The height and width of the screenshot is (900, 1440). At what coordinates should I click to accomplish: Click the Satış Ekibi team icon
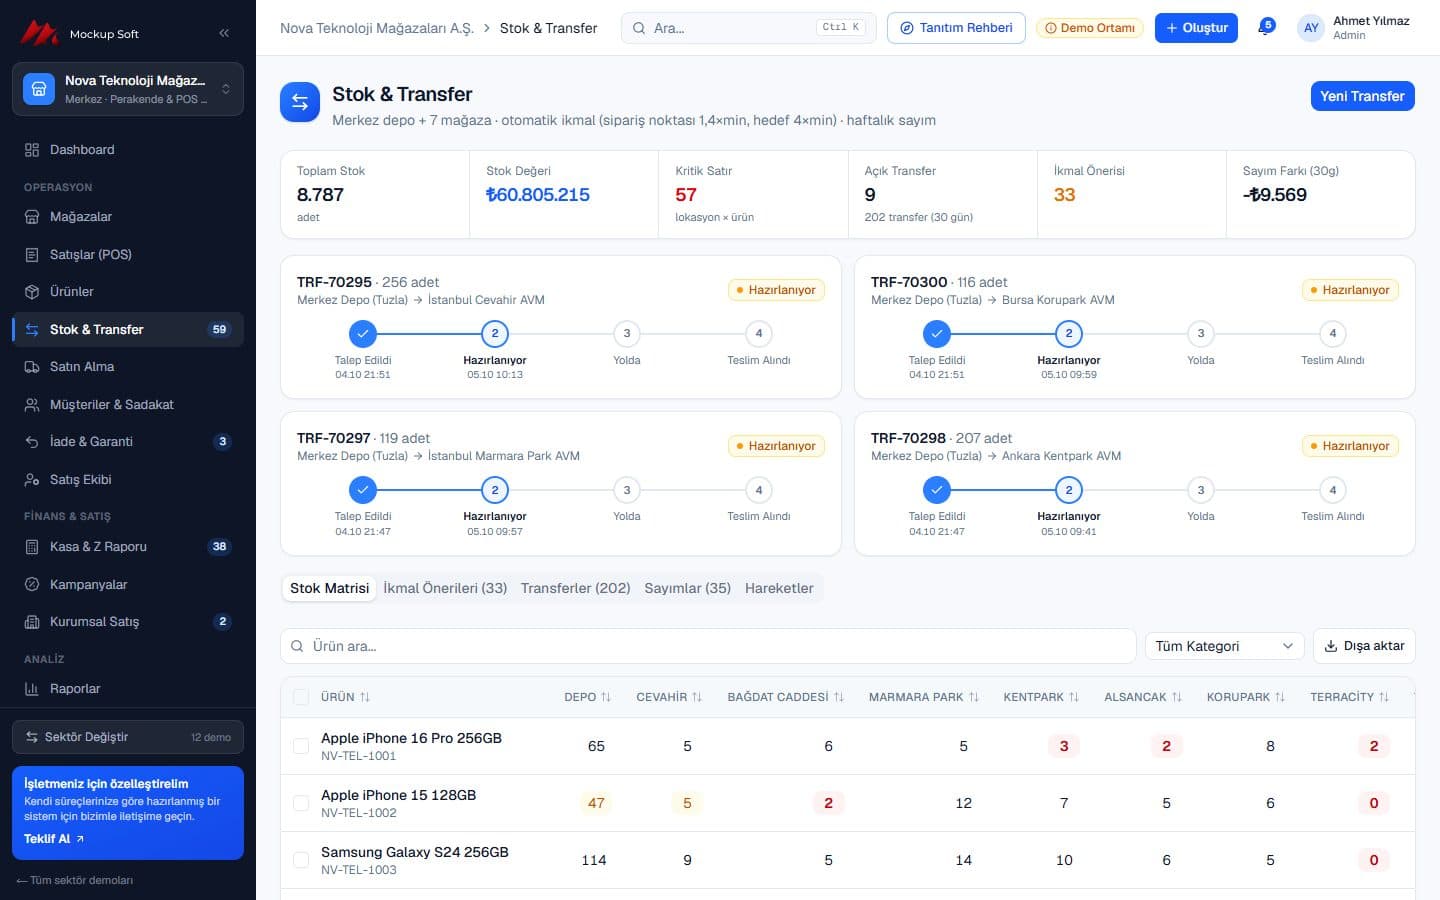(32, 480)
